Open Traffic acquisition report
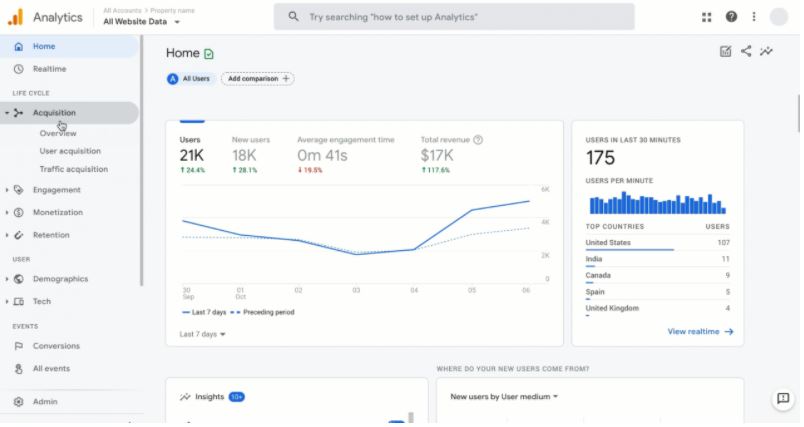This screenshot has height=427, width=804. point(73,169)
